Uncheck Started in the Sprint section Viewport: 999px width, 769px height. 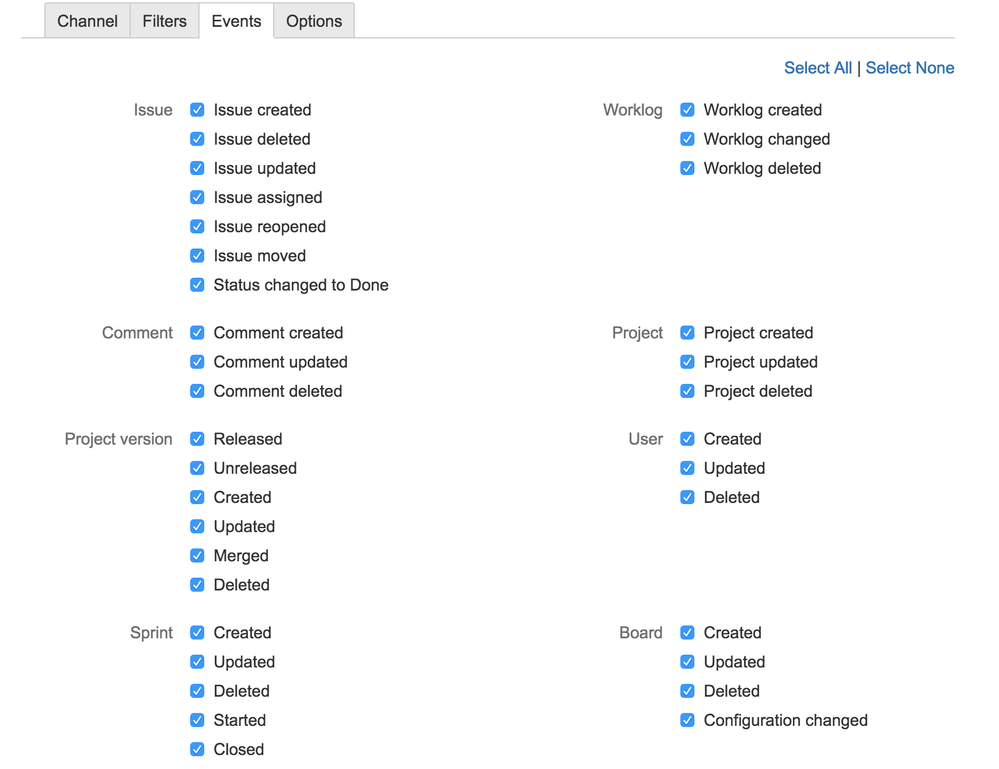pyautogui.click(x=197, y=720)
